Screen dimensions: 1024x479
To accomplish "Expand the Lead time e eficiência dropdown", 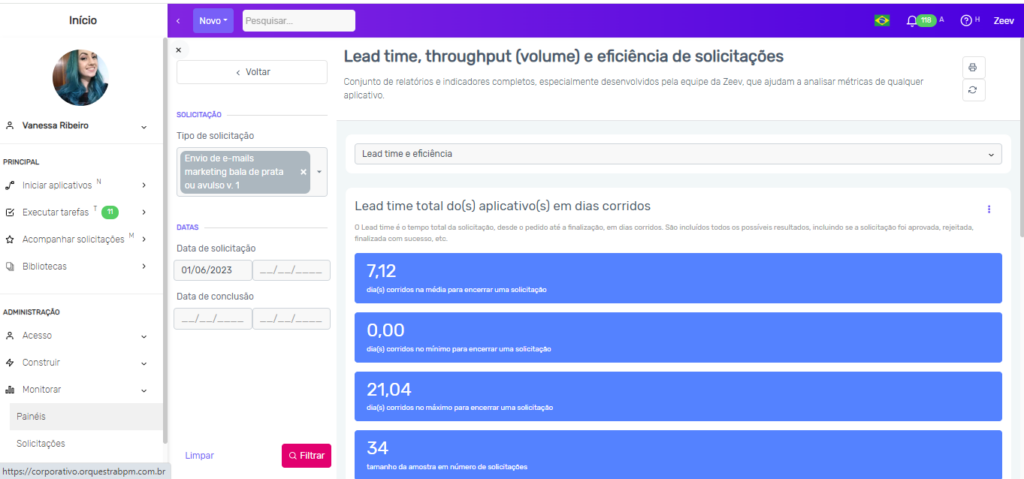I will point(677,154).
